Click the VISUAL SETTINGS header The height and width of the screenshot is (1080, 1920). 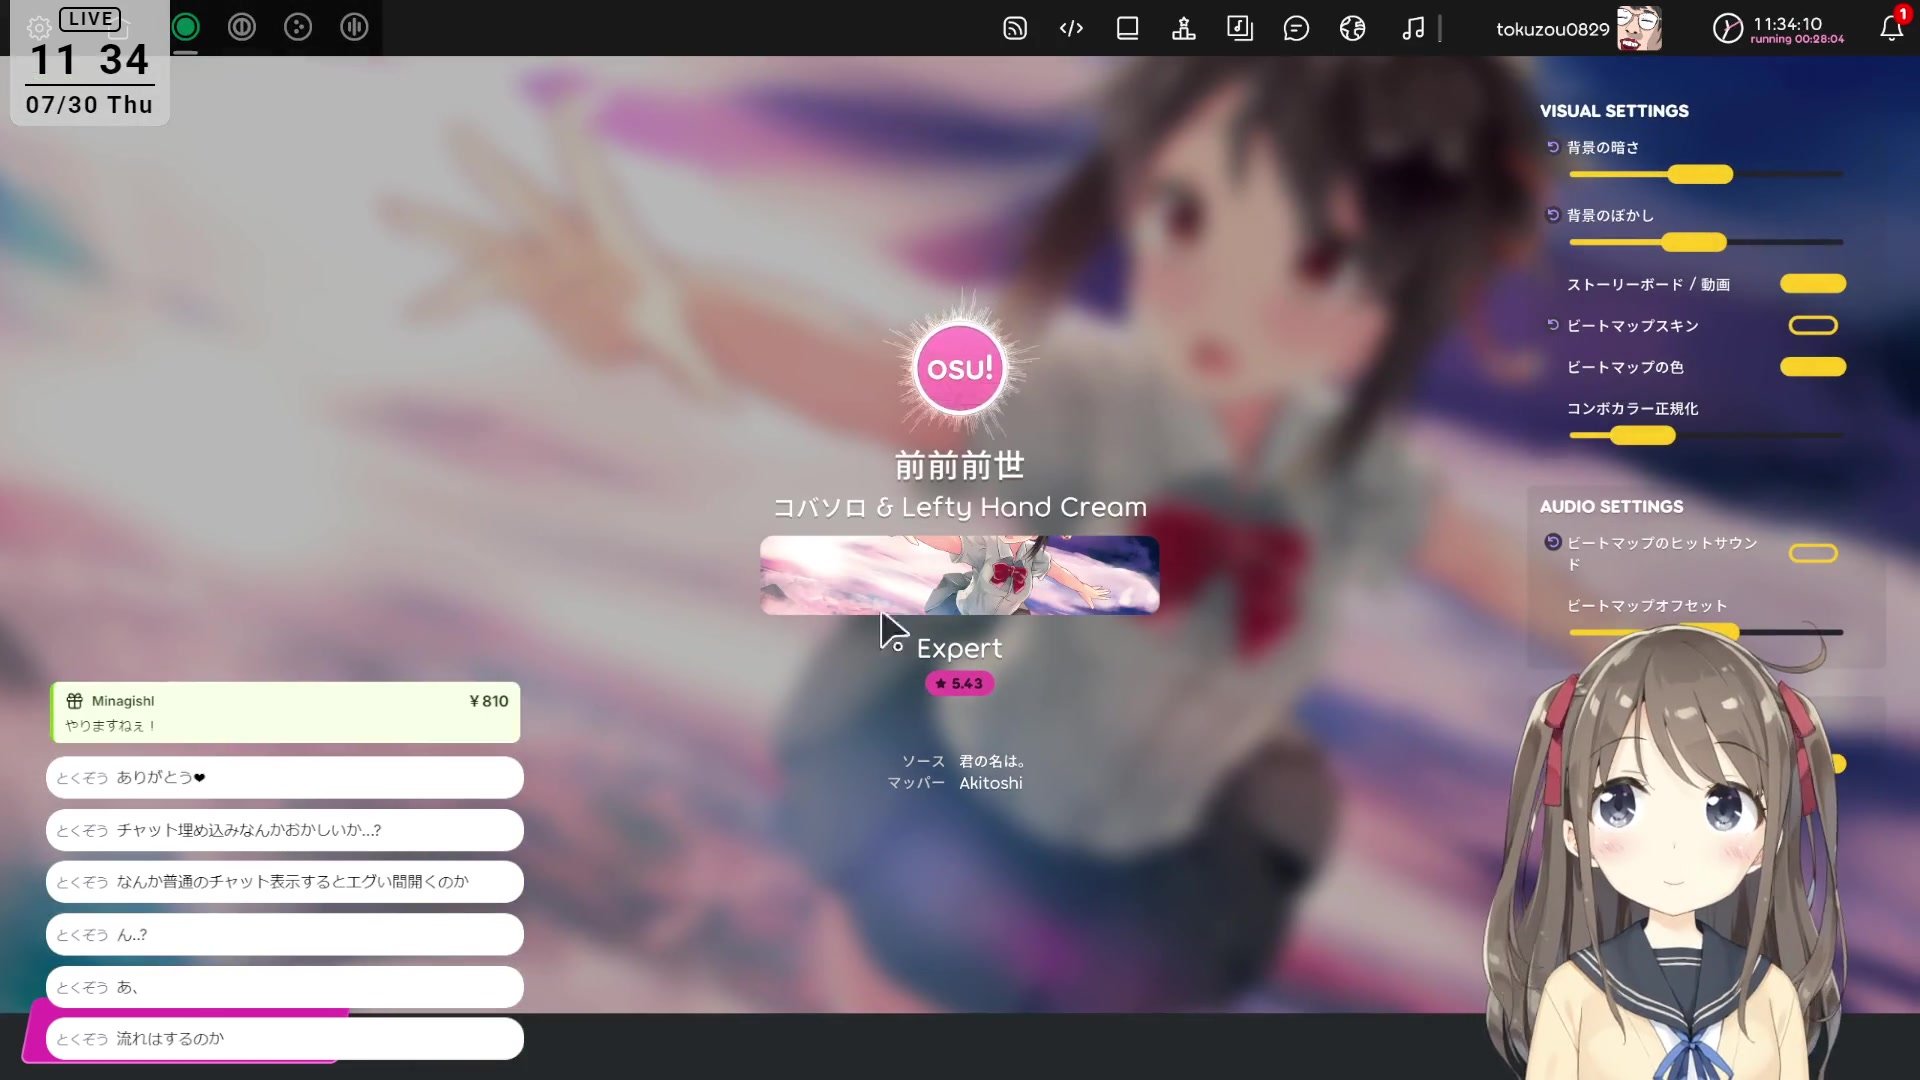1614,111
